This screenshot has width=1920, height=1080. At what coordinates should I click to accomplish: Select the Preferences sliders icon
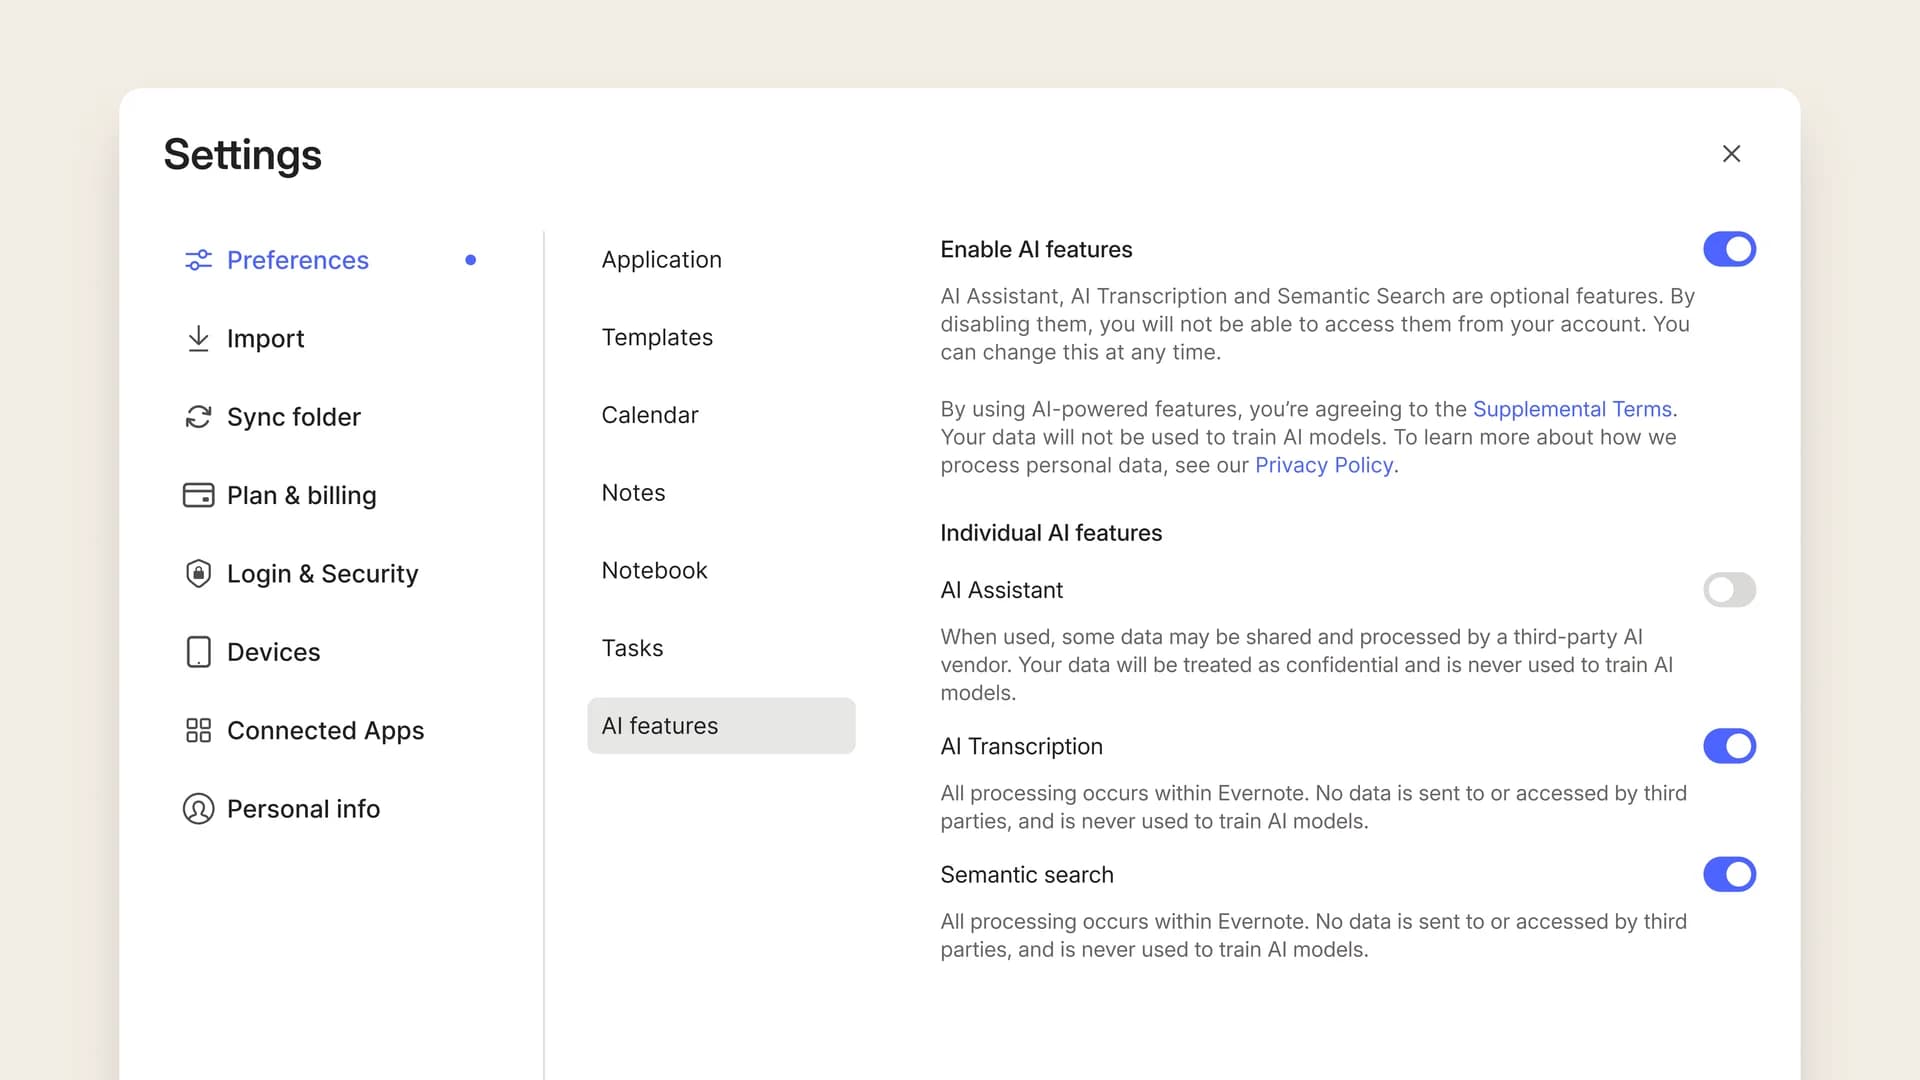tap(197, 260)
